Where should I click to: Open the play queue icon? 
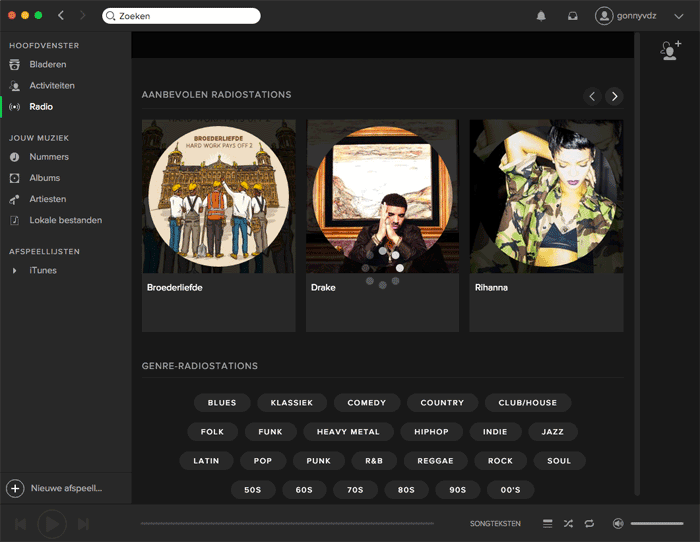547,523
